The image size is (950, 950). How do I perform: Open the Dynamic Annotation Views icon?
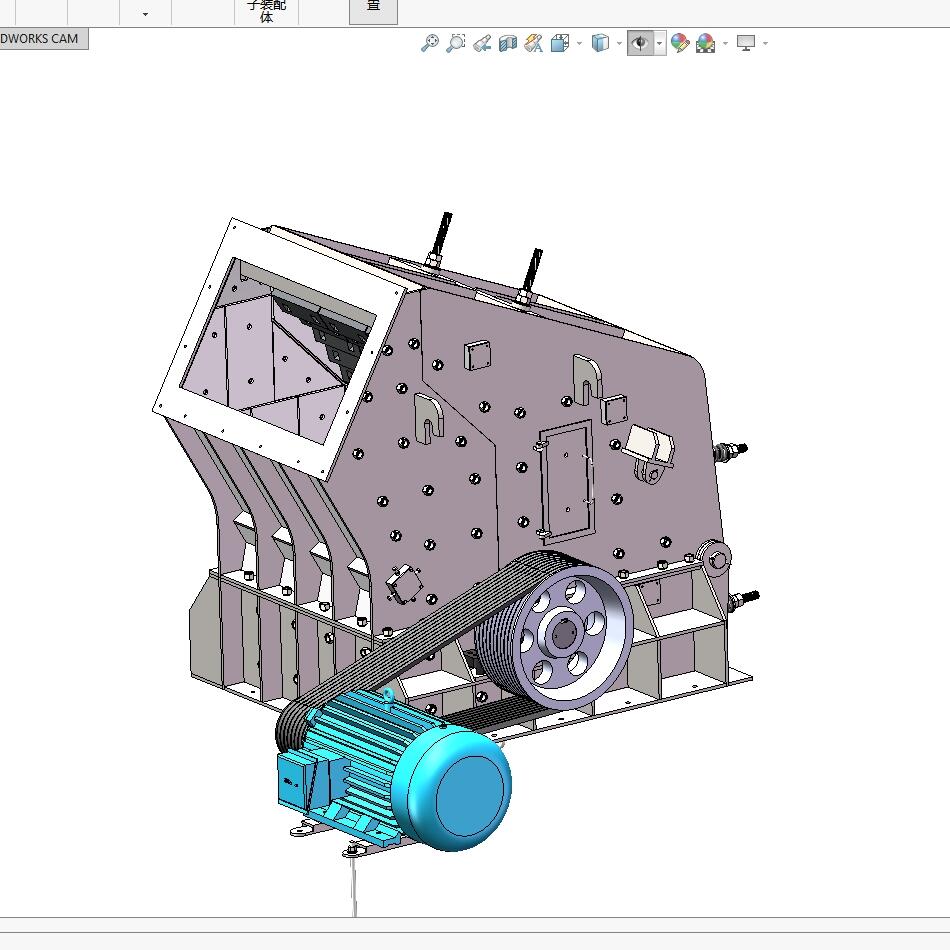(x=534, y=43)
